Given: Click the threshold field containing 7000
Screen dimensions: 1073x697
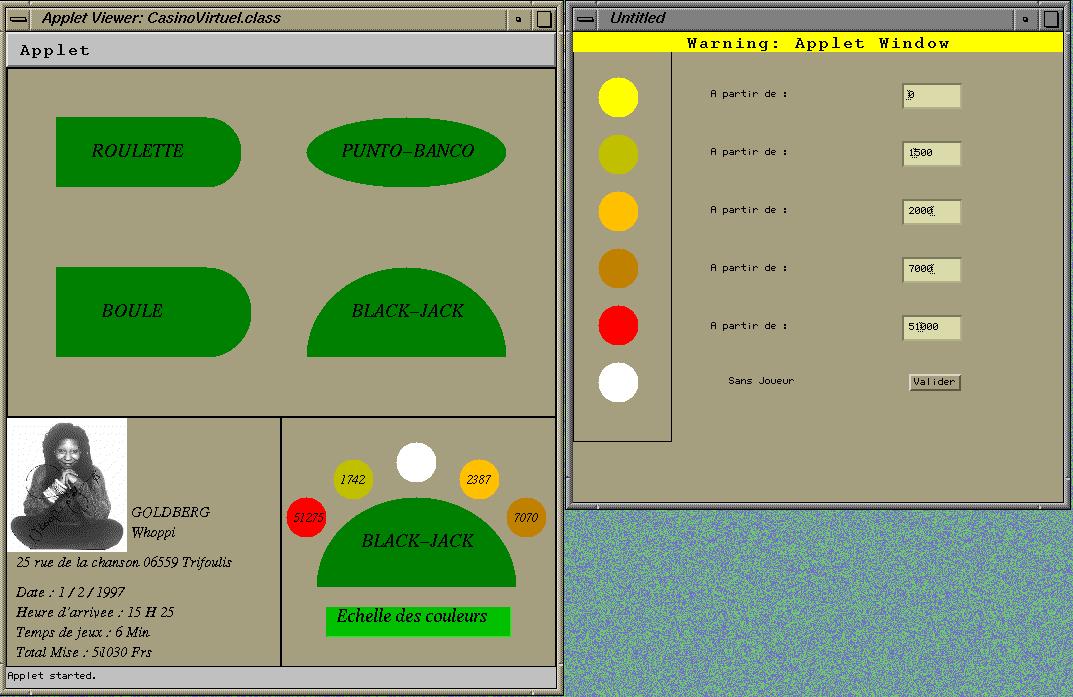Looking at the screenshot, I should (931, 269).
